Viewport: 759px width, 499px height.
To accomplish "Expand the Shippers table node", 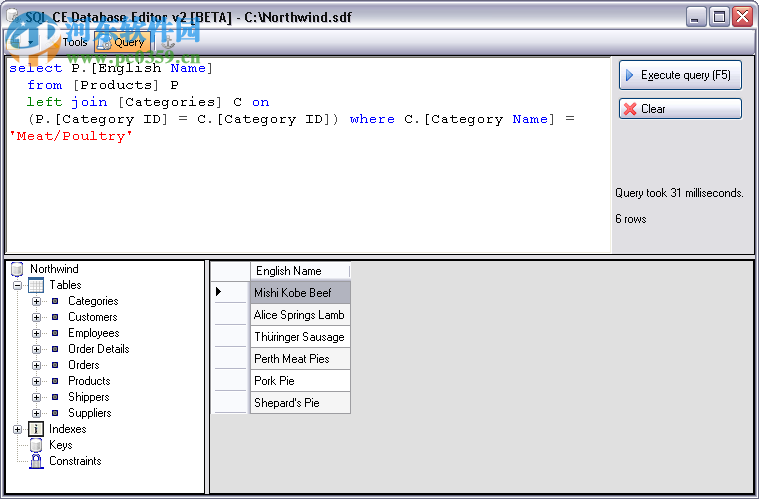I will click(36, 397).
